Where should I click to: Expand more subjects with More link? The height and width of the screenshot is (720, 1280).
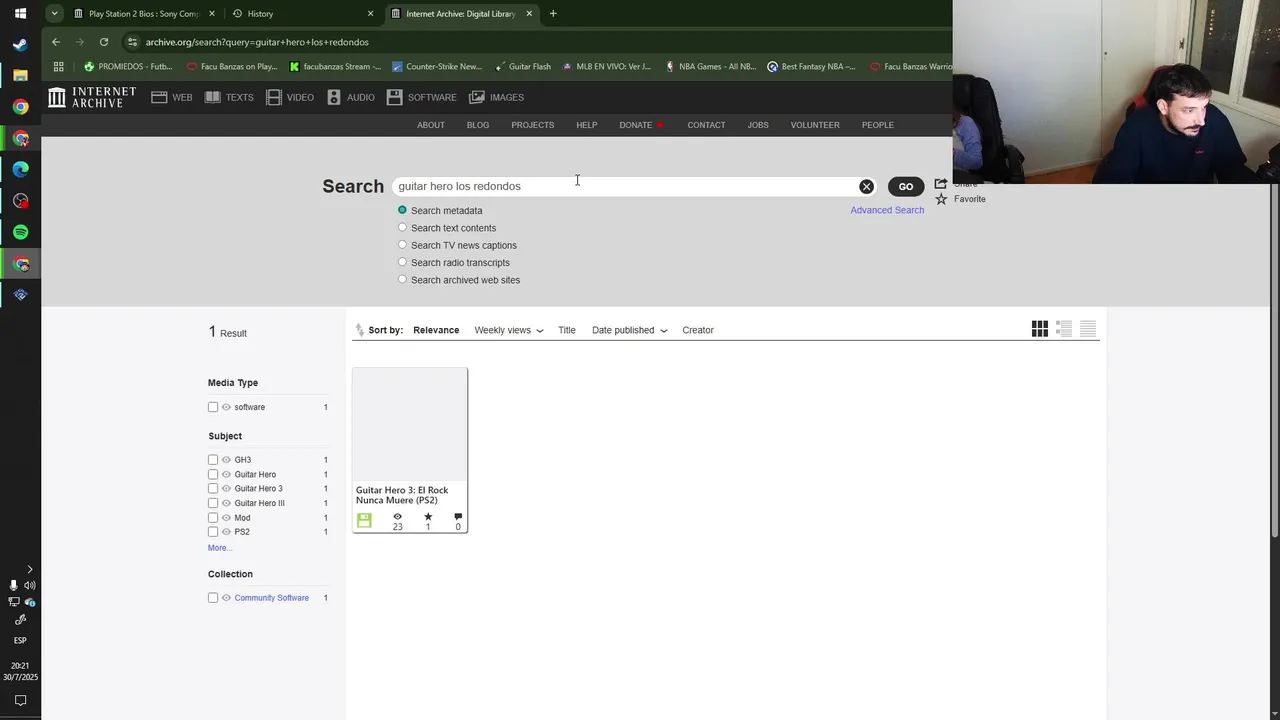(x=219, y=548)
